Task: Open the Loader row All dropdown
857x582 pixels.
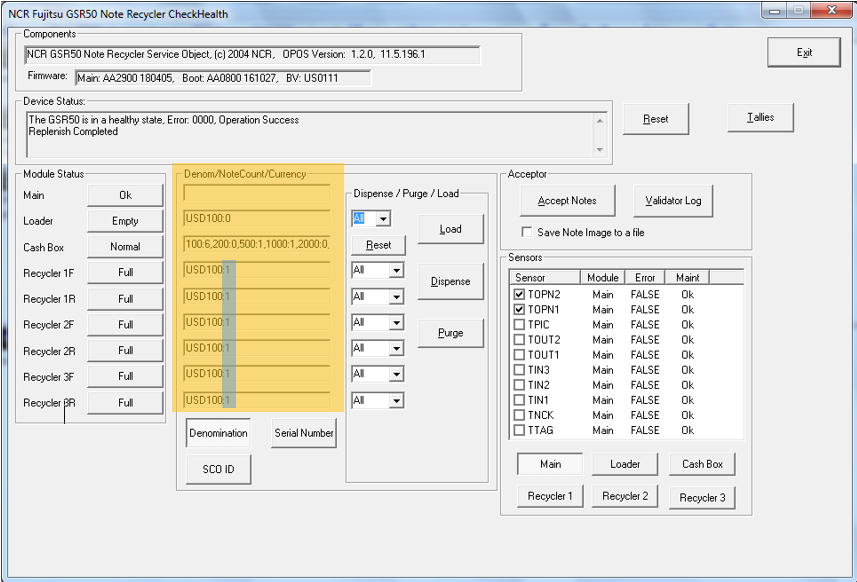Action: click(383, 219)
